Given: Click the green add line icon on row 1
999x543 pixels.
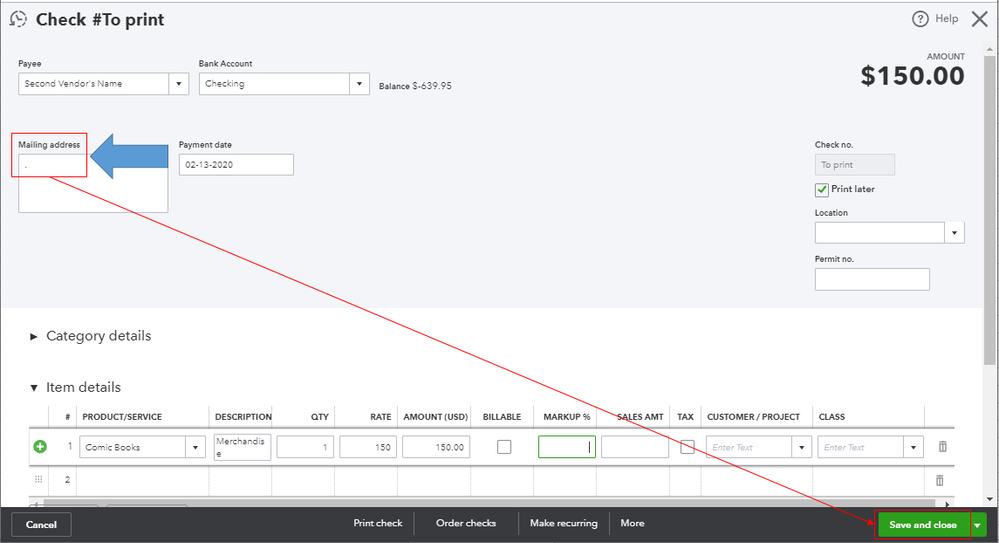Looking at the screenshot, I should click(40, 447).
